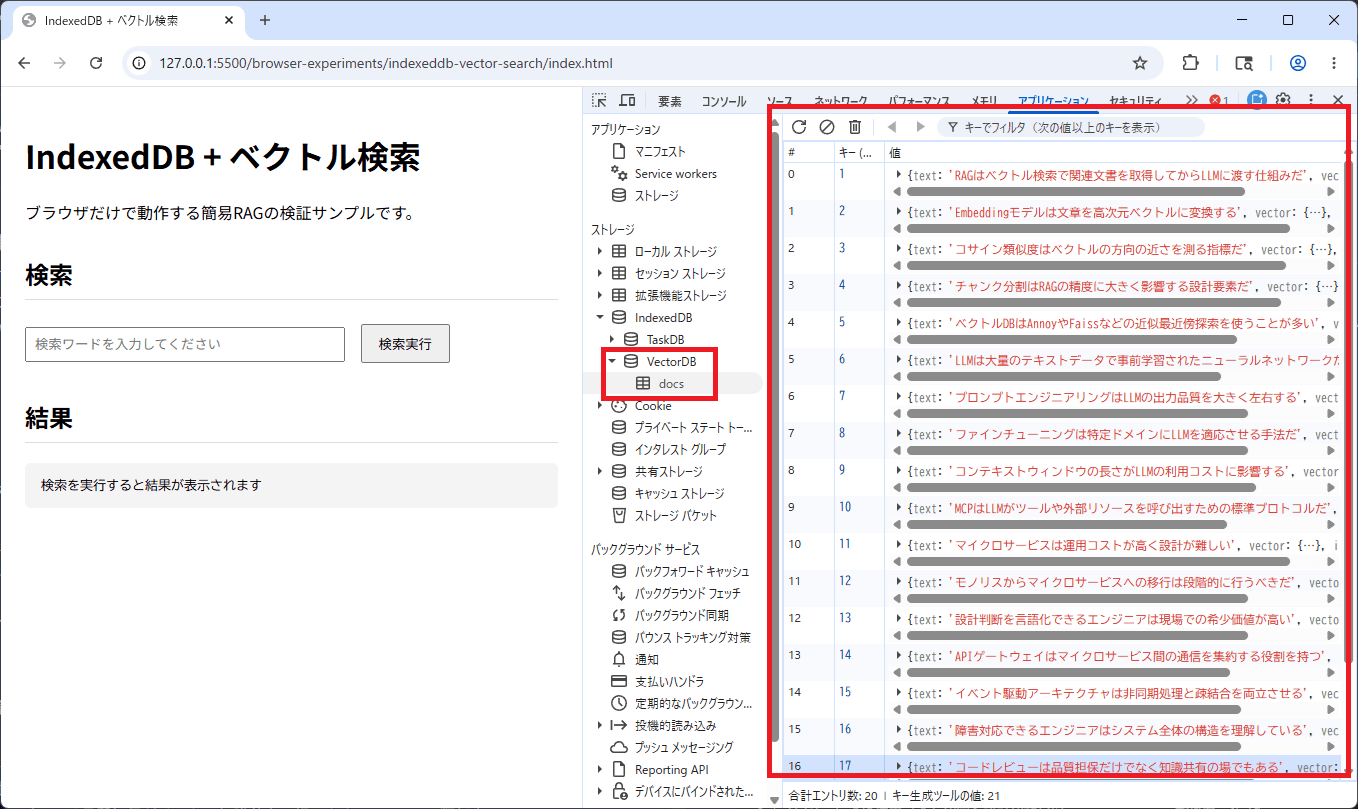This screenshot has height=809, width=1358.
Task: Switch to the 要素 tab
Action: point(670,101)
